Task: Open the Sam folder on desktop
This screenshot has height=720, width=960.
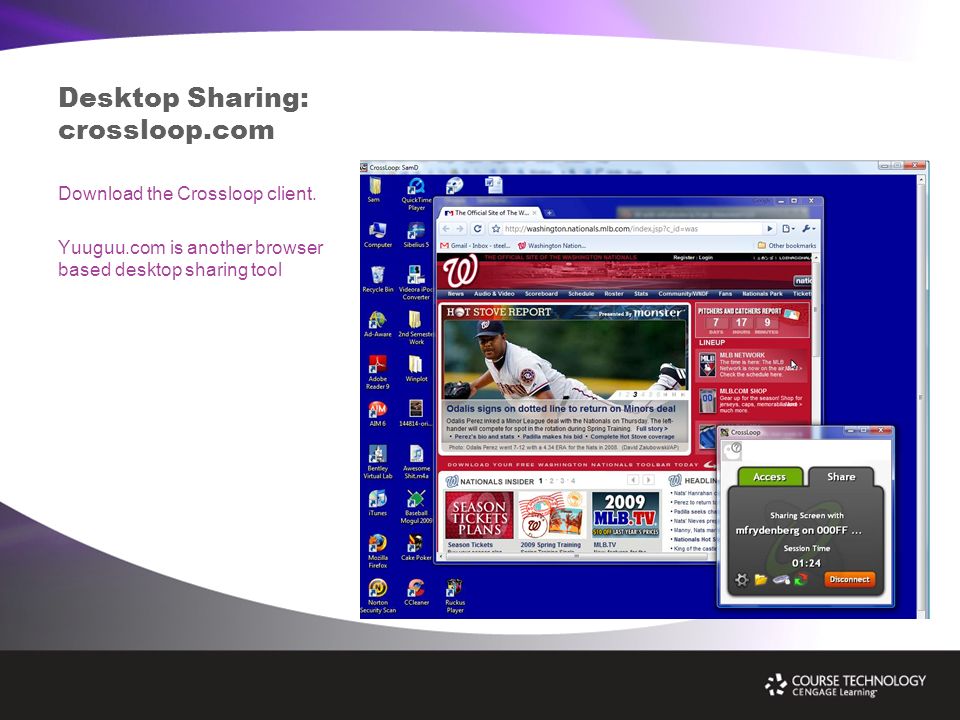Action: coord(374,189)
